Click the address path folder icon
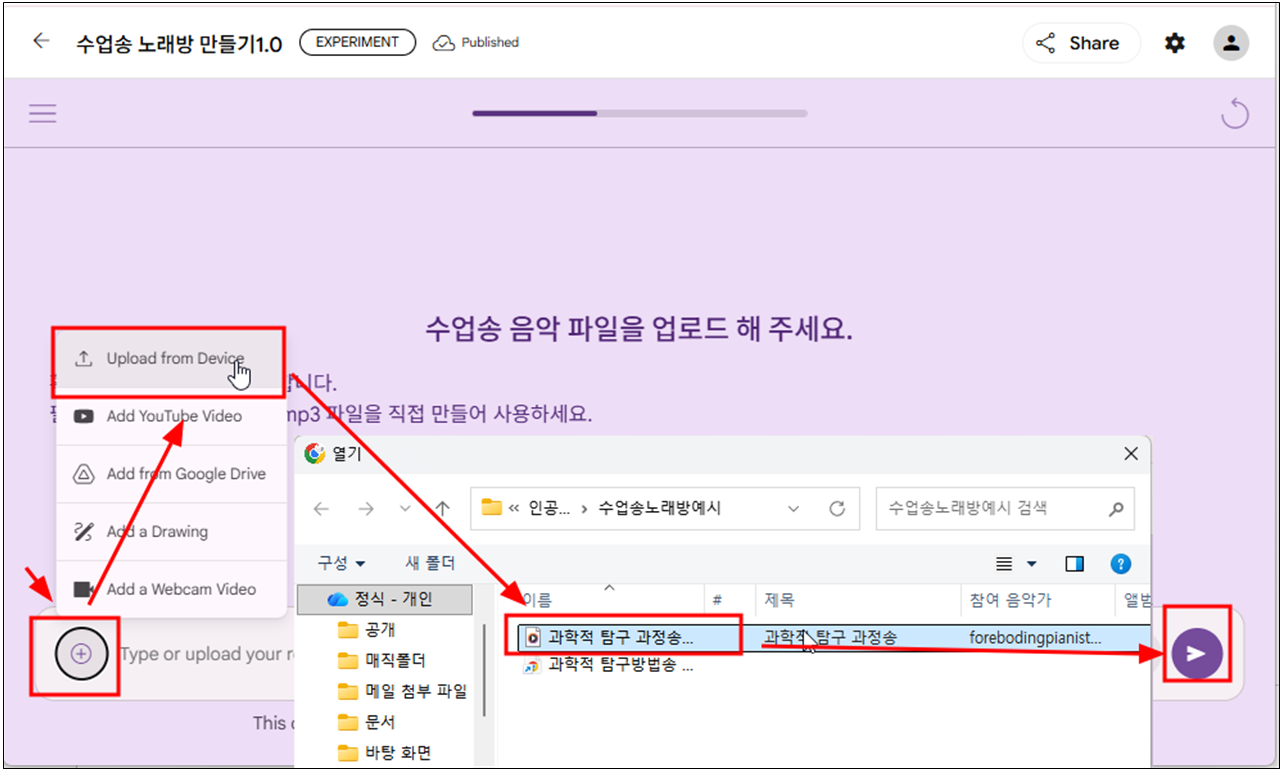 click(x=491, y=507)
